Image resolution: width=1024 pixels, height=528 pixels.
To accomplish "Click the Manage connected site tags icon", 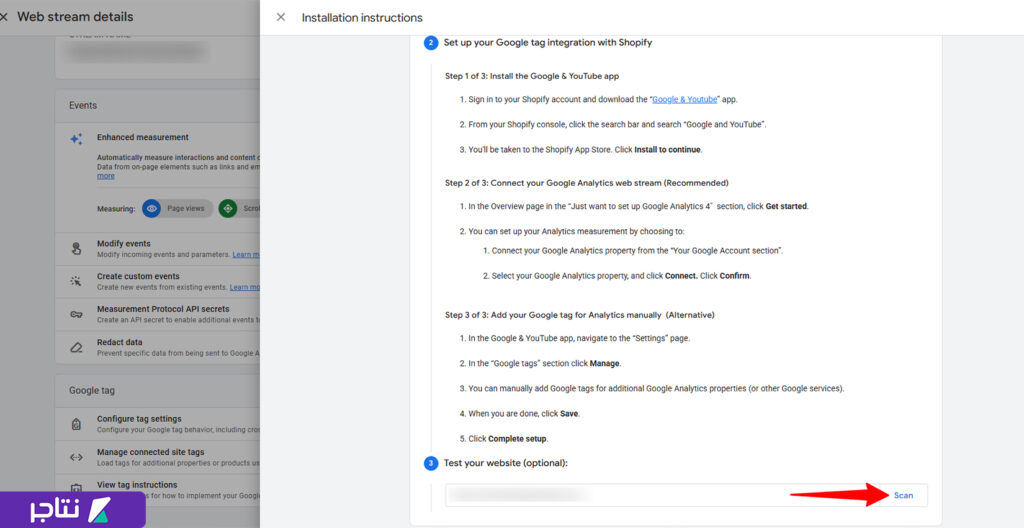I will [76, 457].
